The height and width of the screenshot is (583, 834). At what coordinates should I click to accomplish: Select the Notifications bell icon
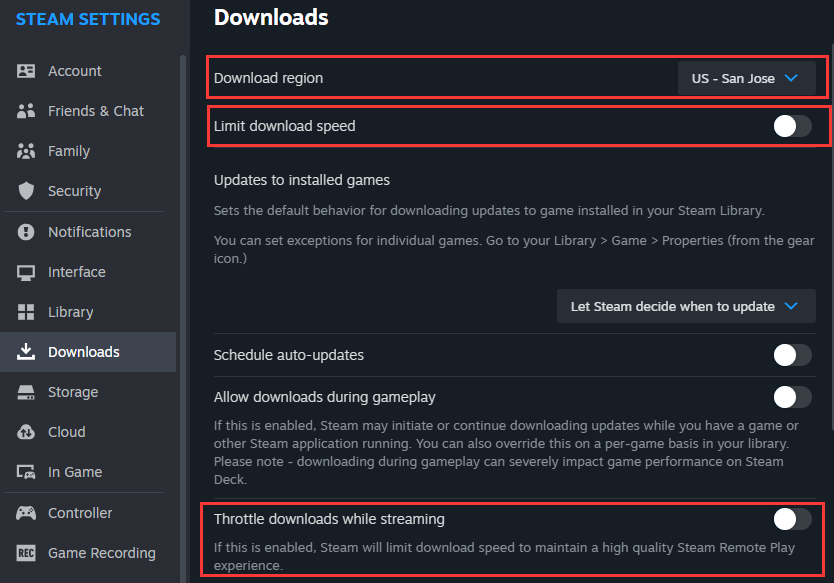(26, 231)
